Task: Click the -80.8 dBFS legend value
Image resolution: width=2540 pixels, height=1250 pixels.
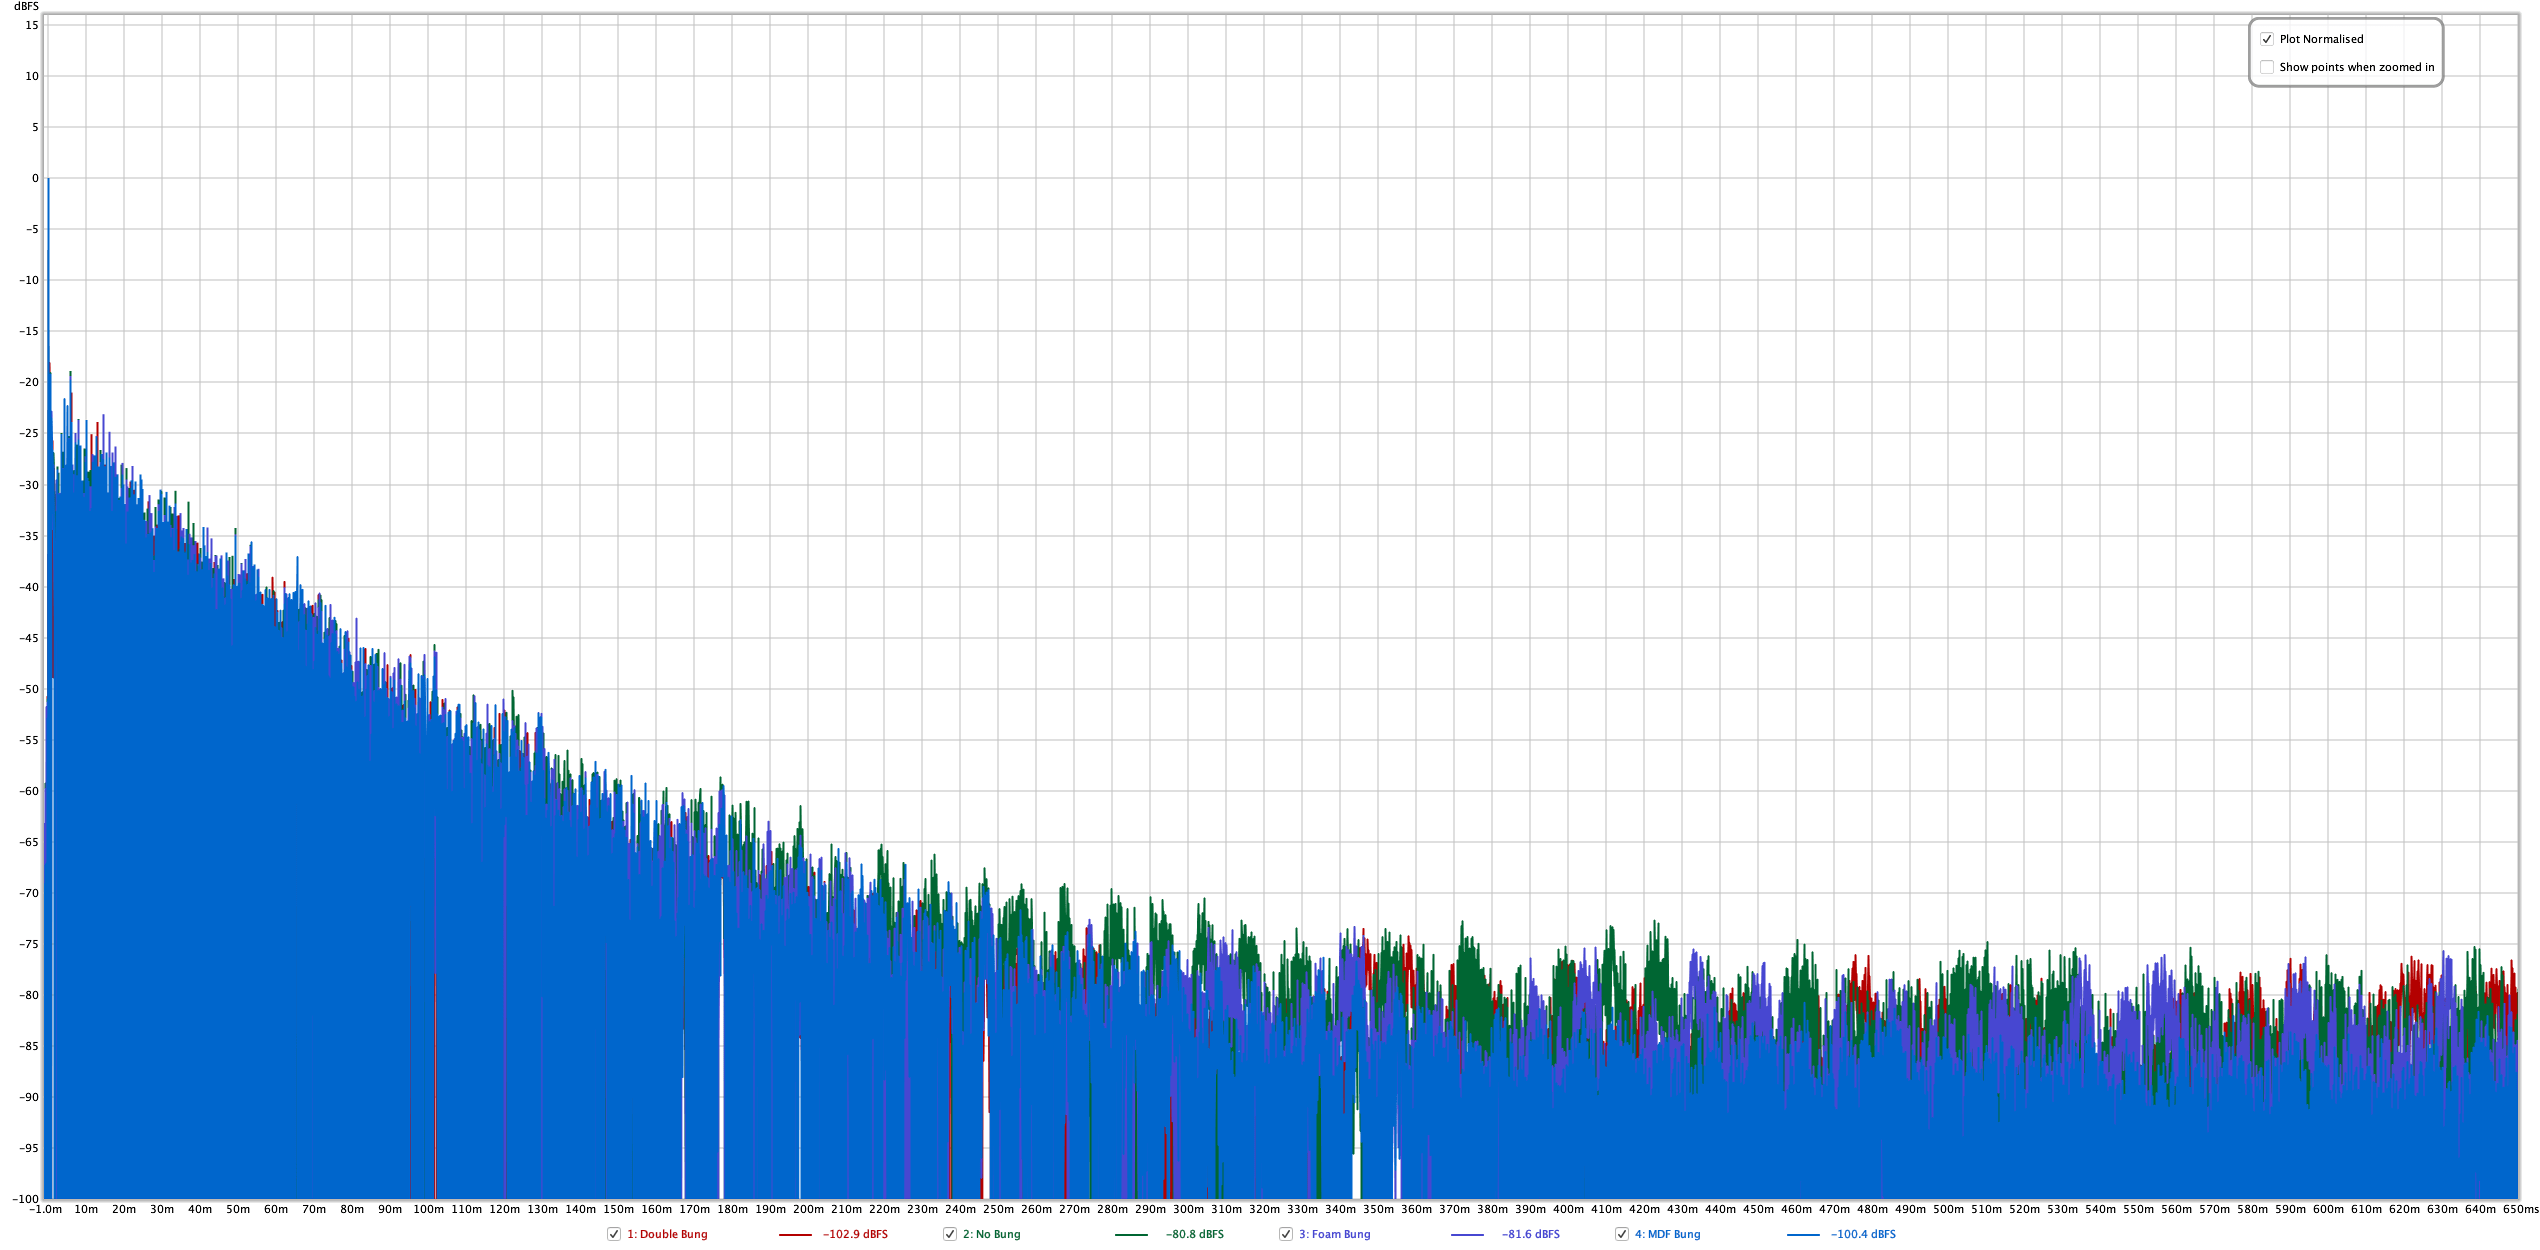Action: click(1194, 1234)
